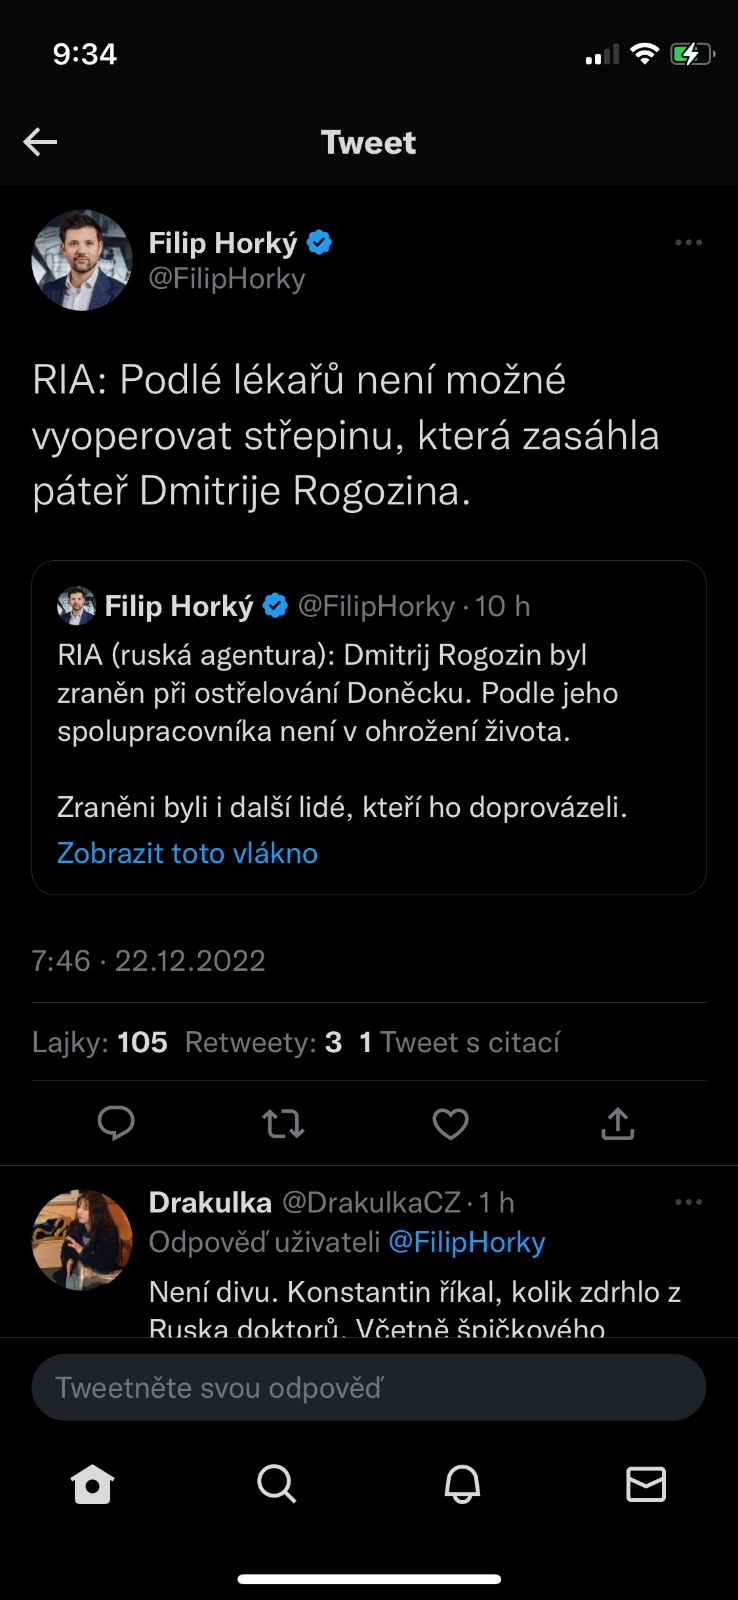738x1600 pixels.
Task: Open the Search magnifier tab
Action: click(x=276, y=1485)
